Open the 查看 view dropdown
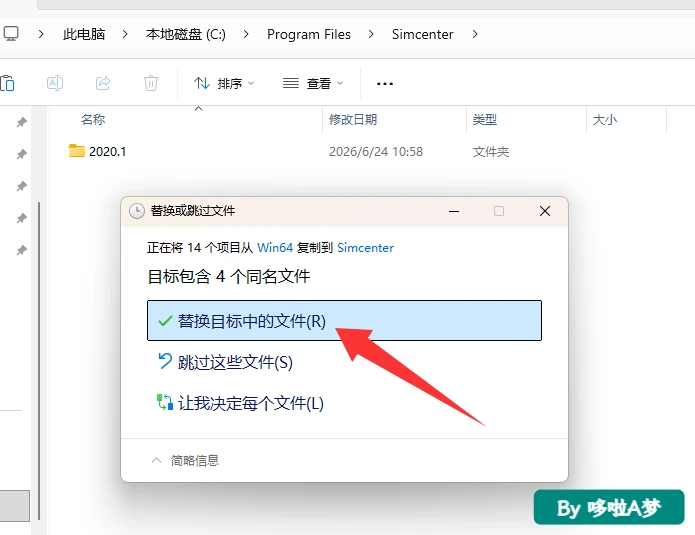Image resolution: width=695 pixels, height=535 pixels. (313, 83)
